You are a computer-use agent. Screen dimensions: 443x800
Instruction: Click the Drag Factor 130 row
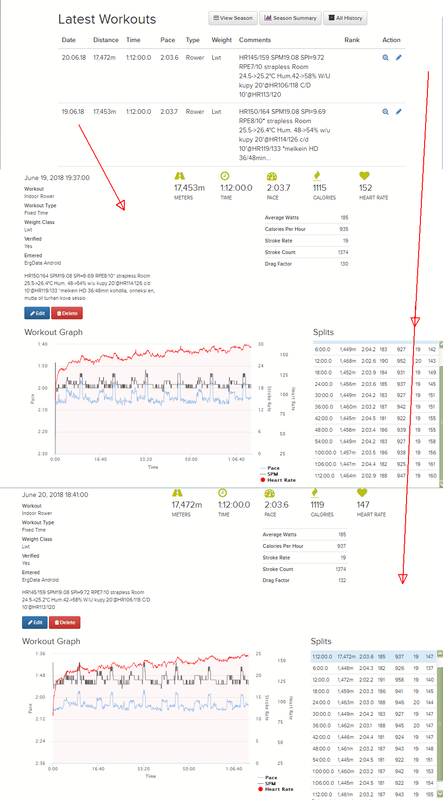tap(307, 264)
